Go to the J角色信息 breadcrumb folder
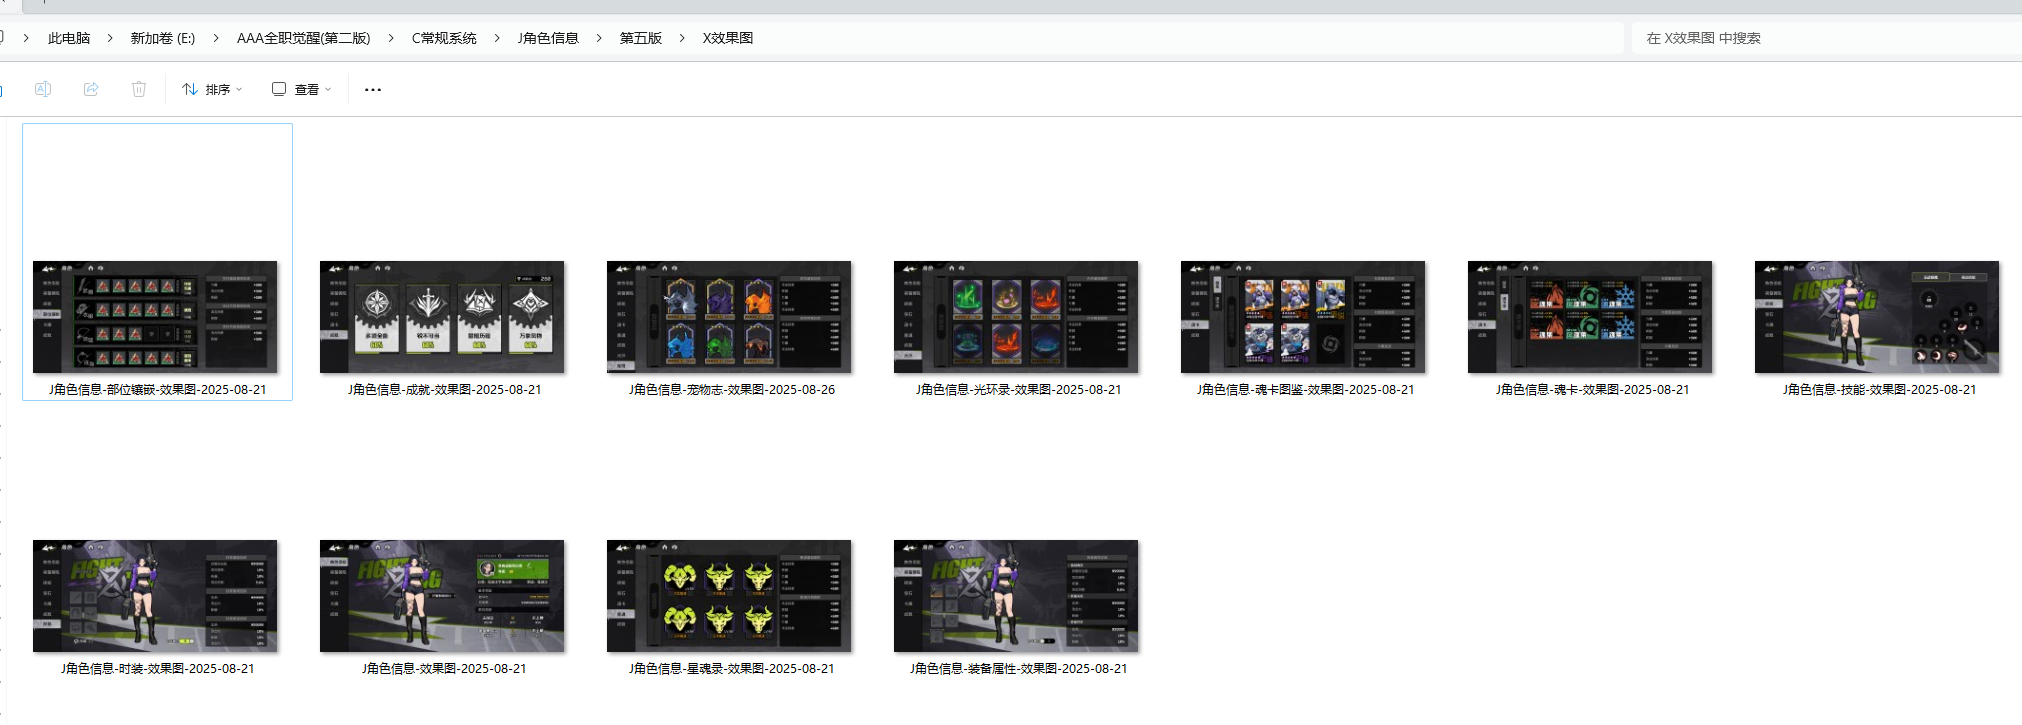Viewport: 2022px width, 725px height. click(548, 38)
